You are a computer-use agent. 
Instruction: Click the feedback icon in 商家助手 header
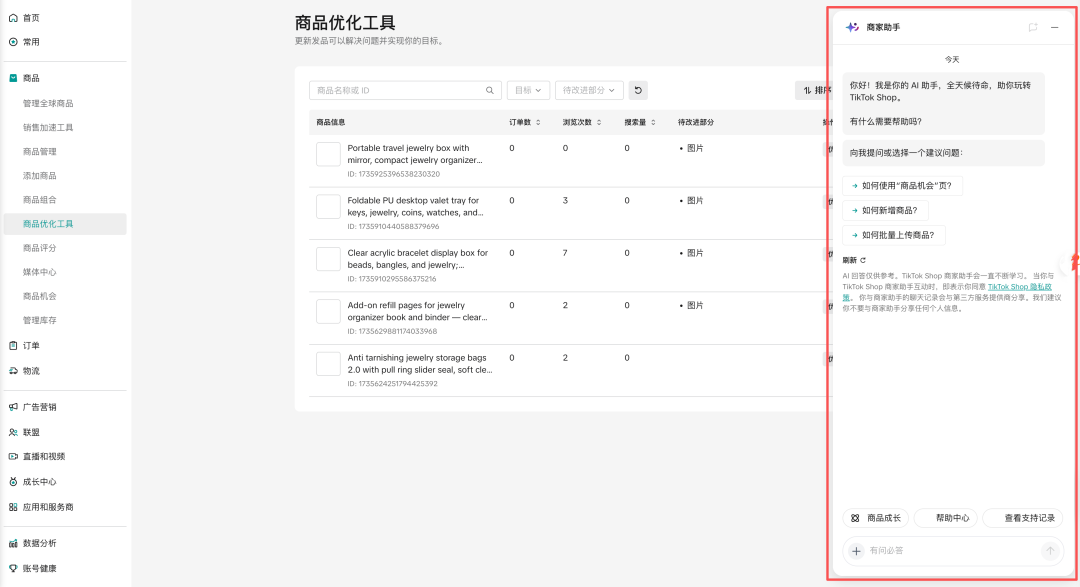[x=1032, y=27]
